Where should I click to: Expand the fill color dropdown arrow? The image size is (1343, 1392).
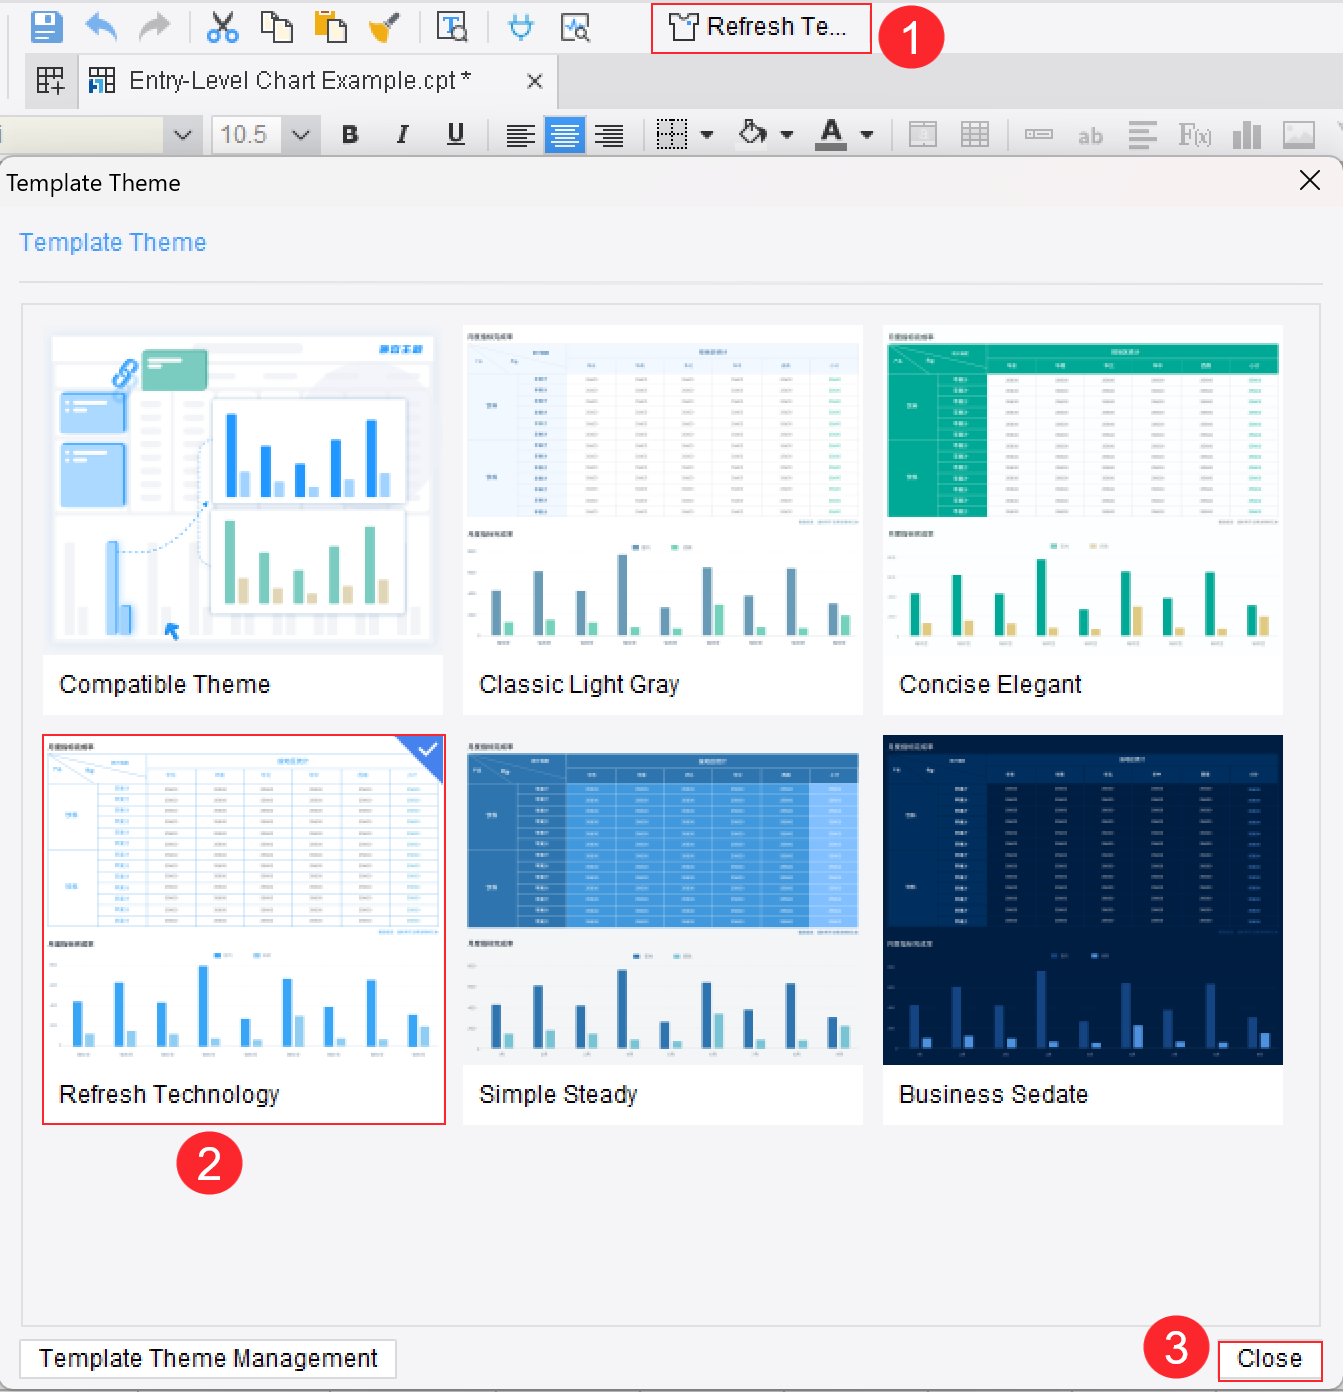point(787,134)
